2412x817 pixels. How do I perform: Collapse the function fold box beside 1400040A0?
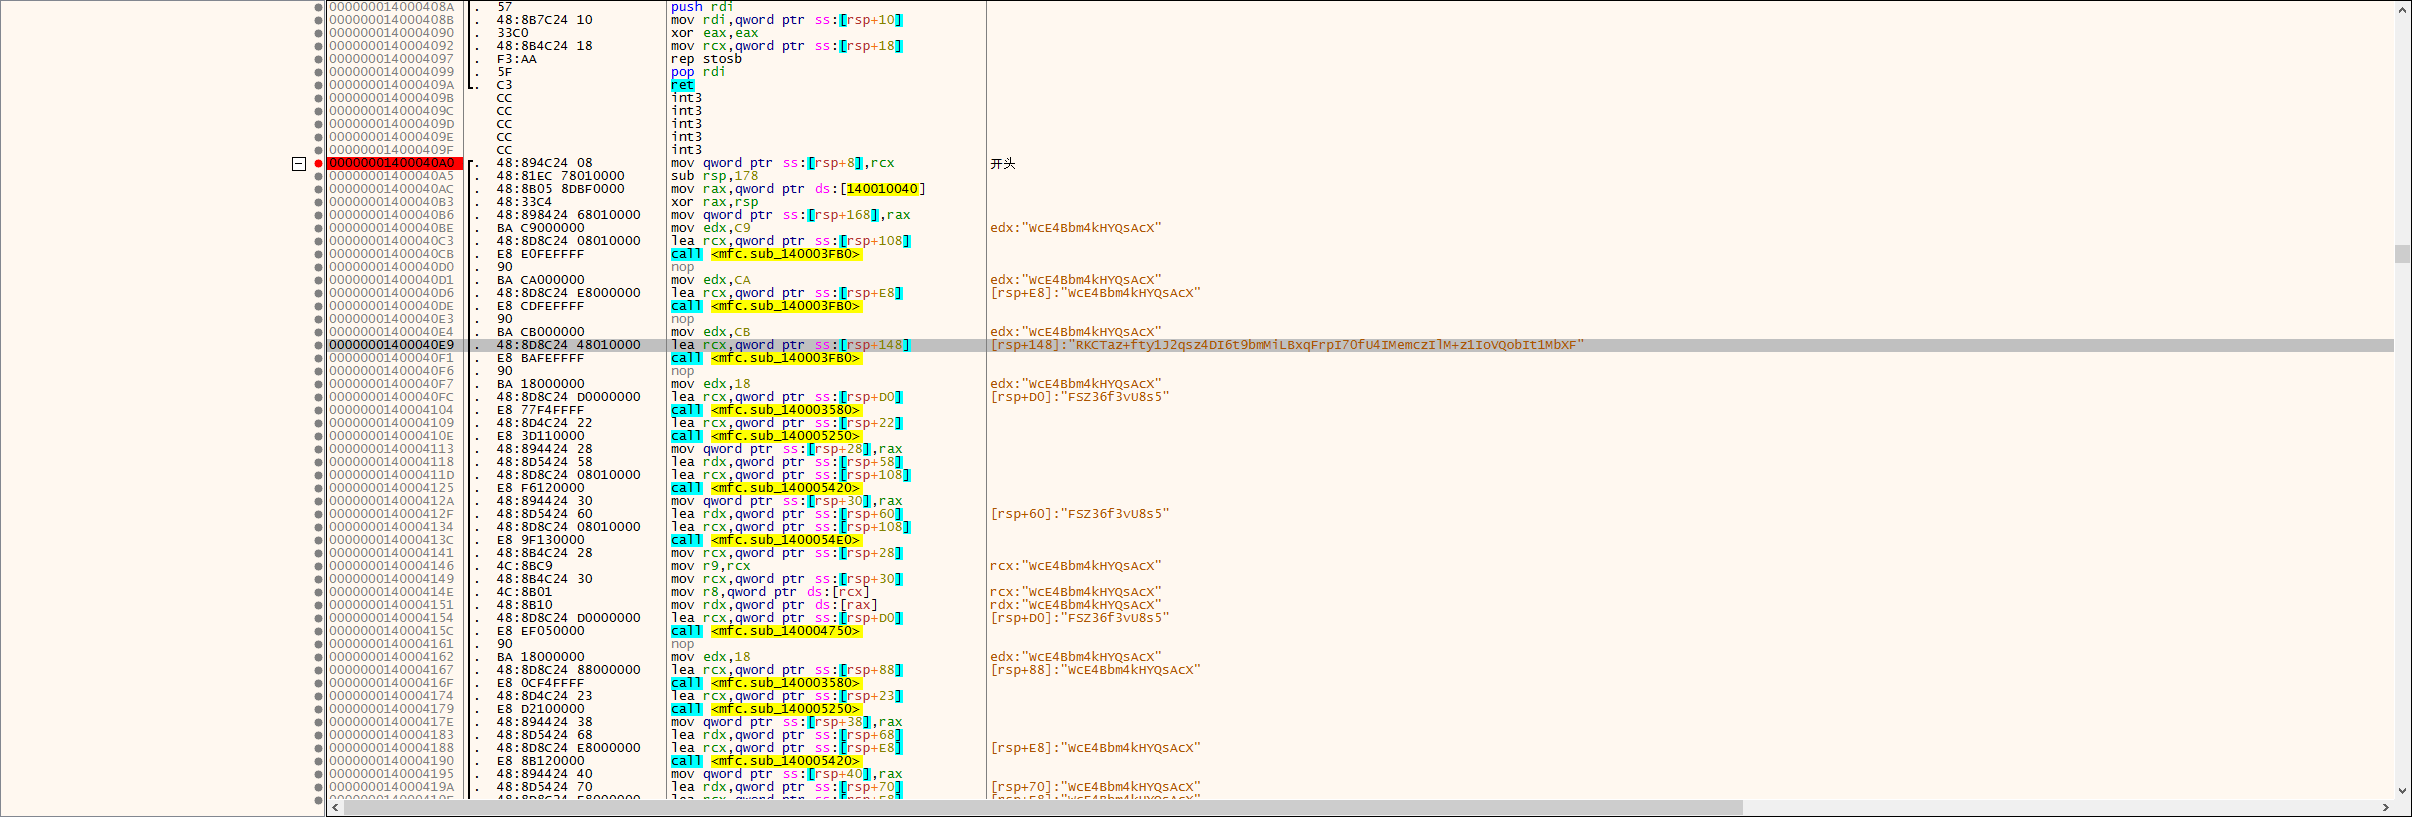coord(299,163)
